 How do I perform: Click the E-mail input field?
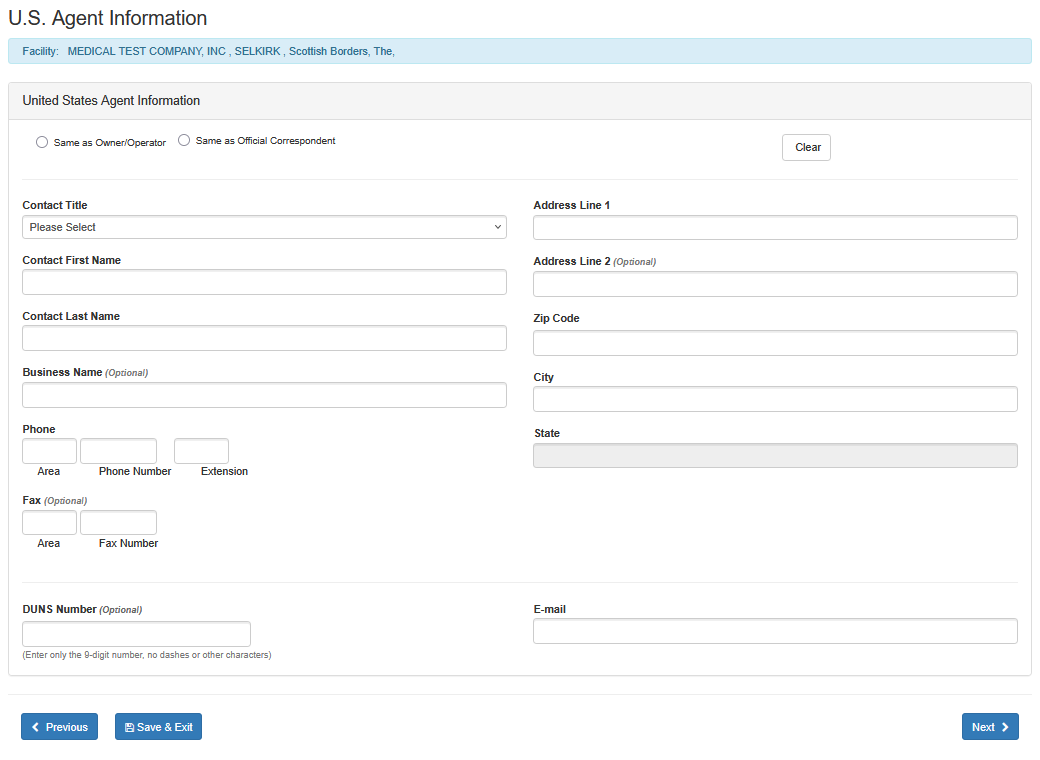pos(775,631)
